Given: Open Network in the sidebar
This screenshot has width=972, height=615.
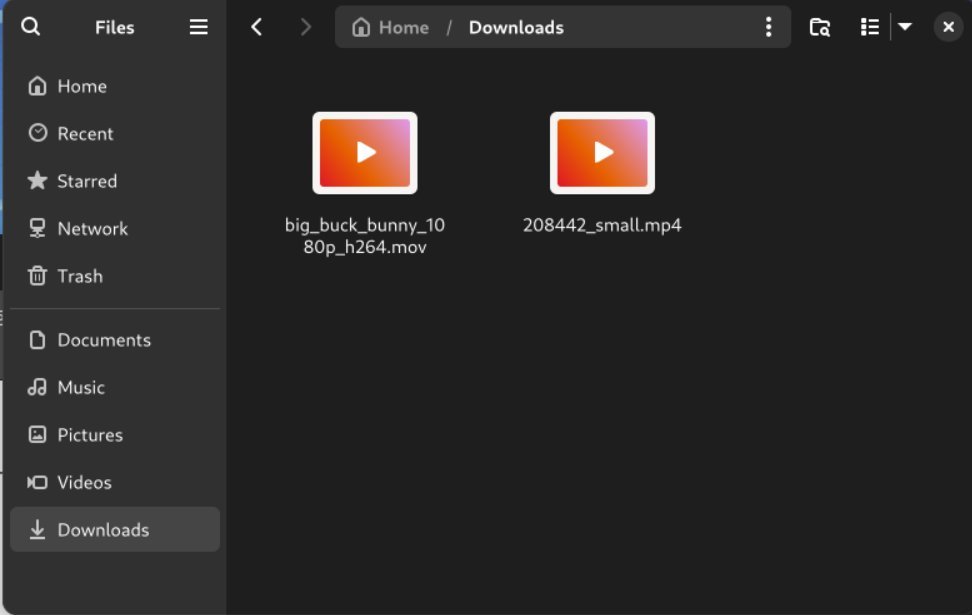Looking at the screenshot, I should click(x=115, y=228).
